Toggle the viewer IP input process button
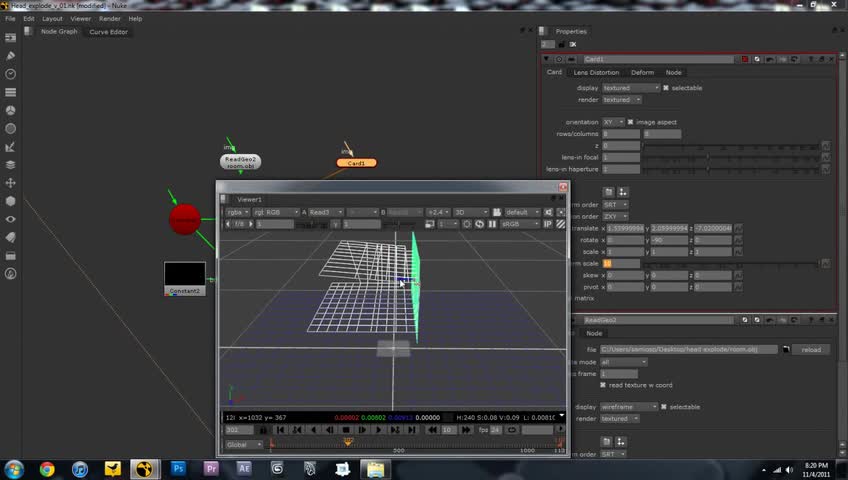Screen dimensions: 848x480 pos(548,224)
